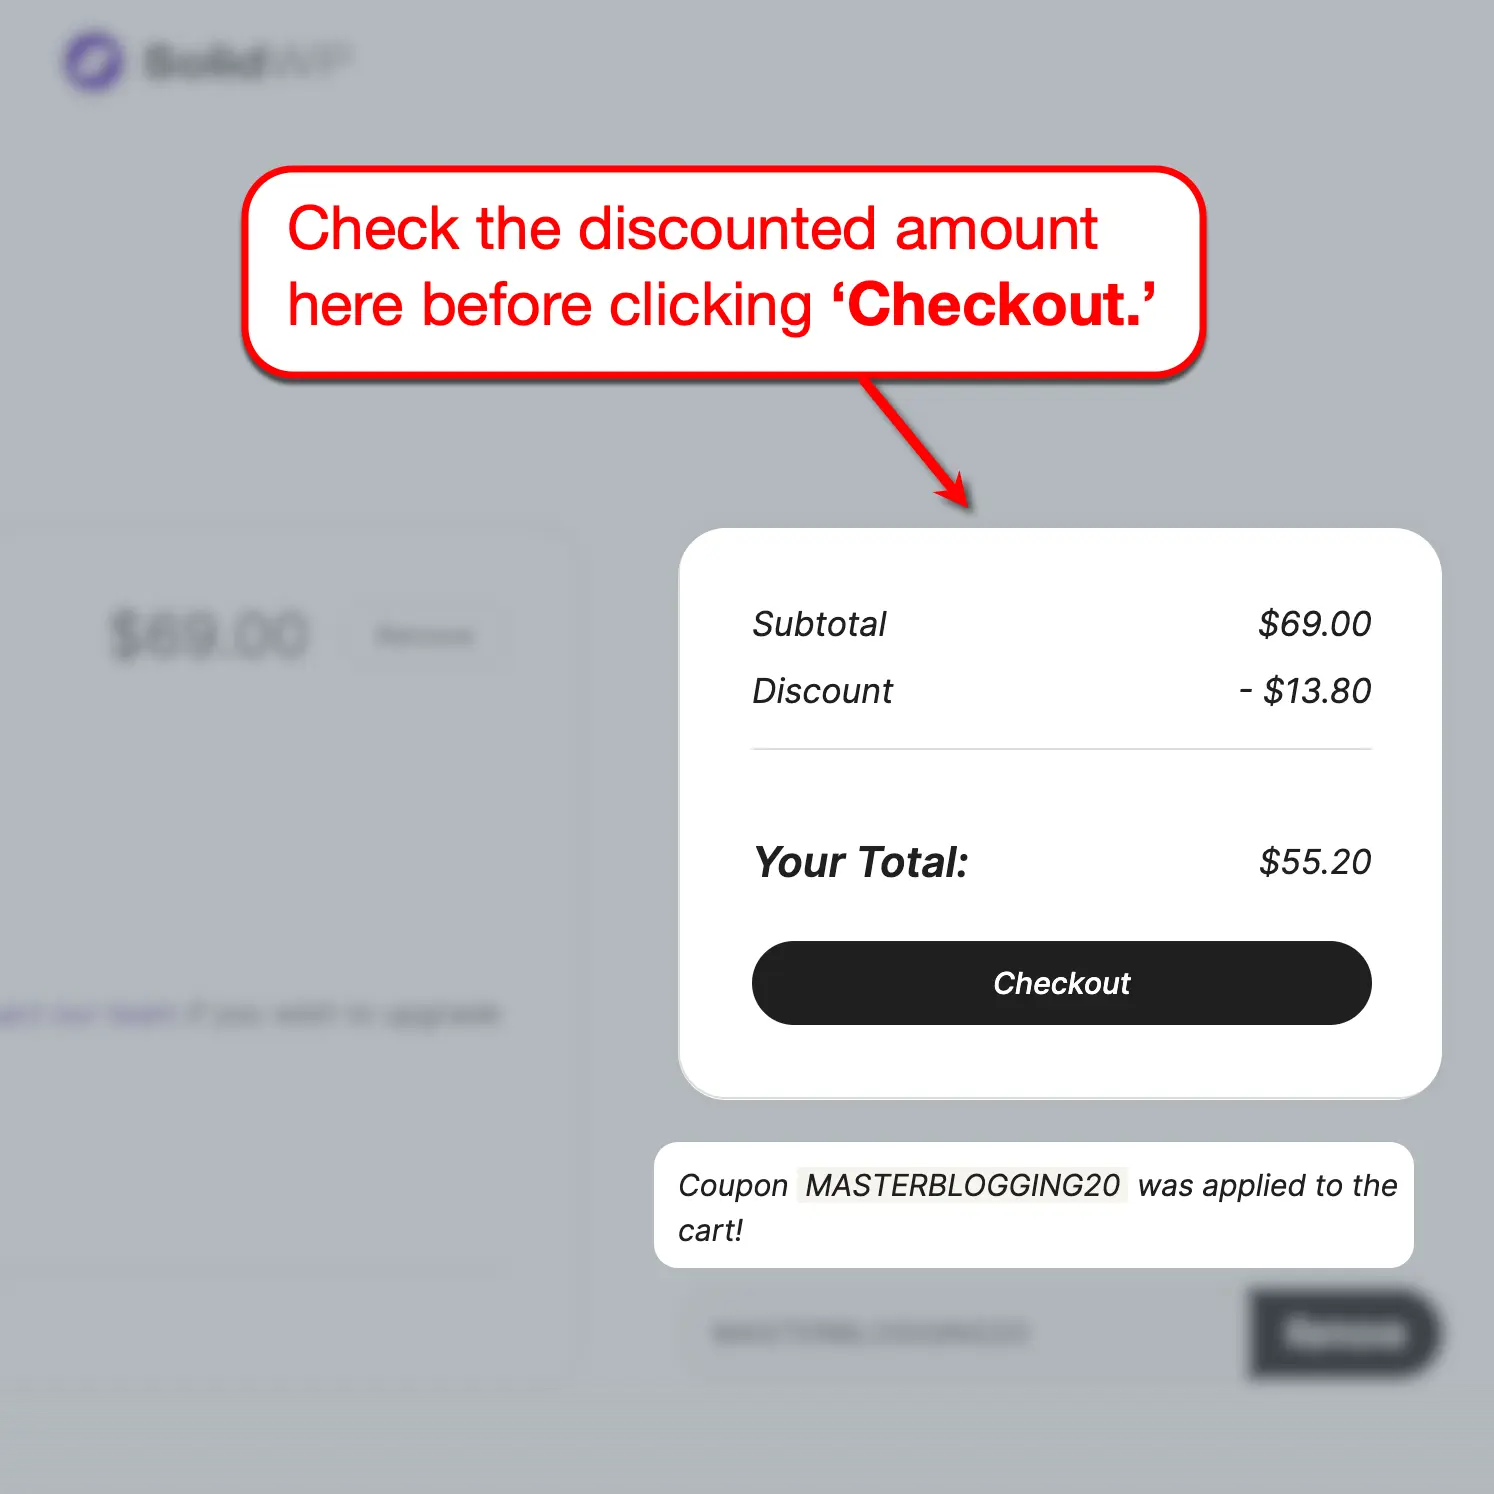Click the coupon applied confirmation message
The width and height of the screenshot is (1494, 1494).
pyautogui.click(x=1035, y=1207)
